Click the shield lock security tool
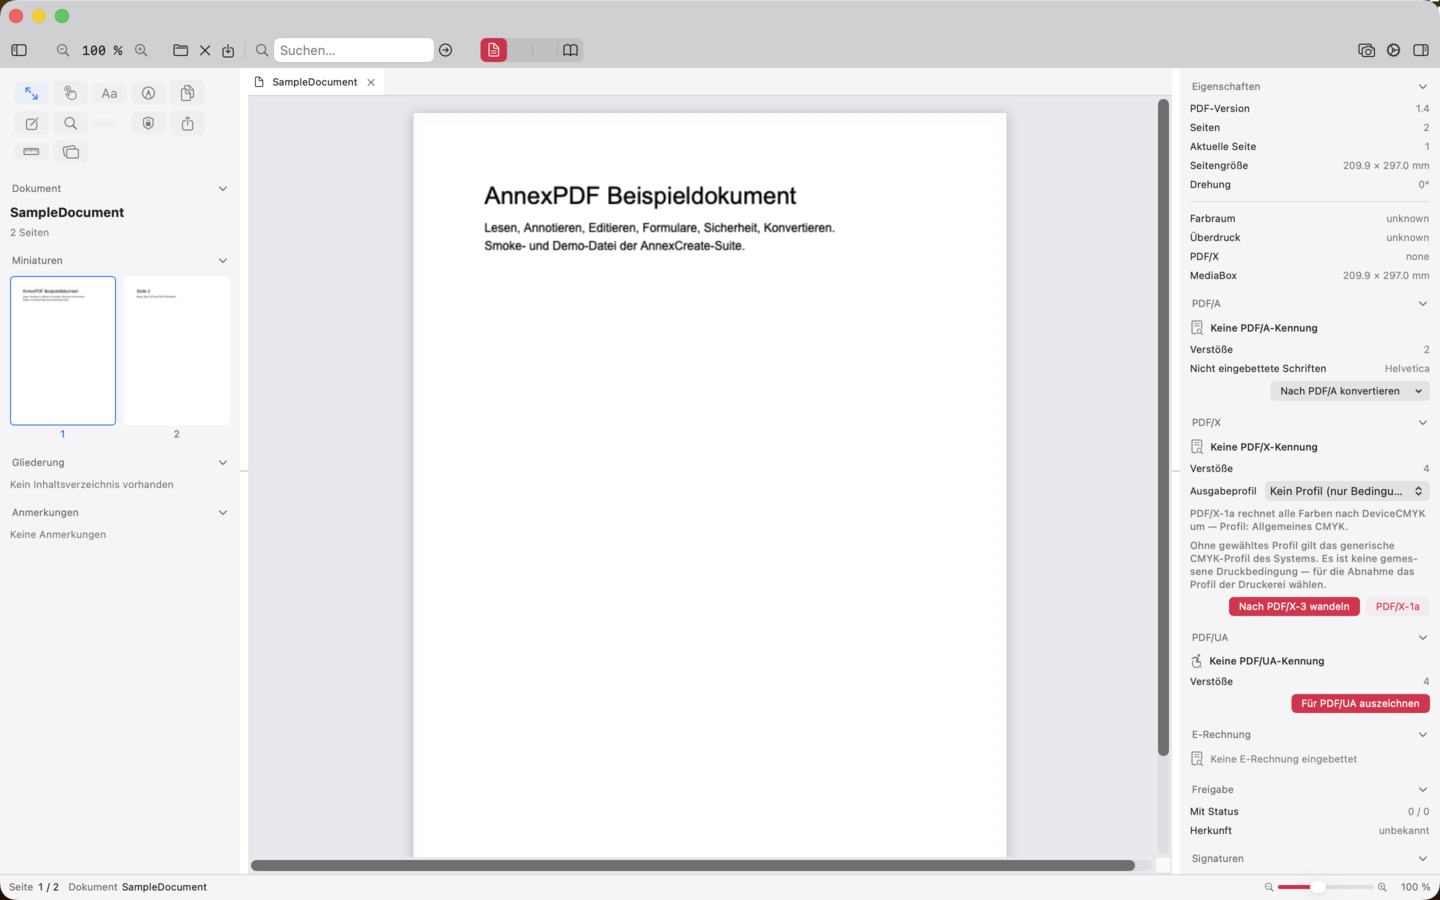Screen dimensions: 1440x900 point(148,123)
